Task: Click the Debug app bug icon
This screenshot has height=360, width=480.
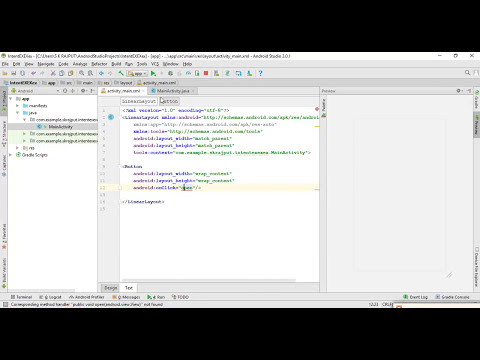Action: click(x=170, y=73)
